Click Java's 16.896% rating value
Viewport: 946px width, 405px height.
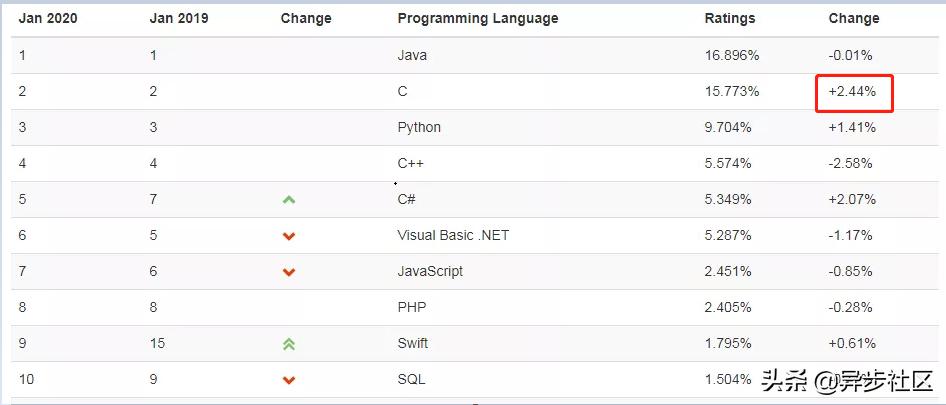pos(732,55)
